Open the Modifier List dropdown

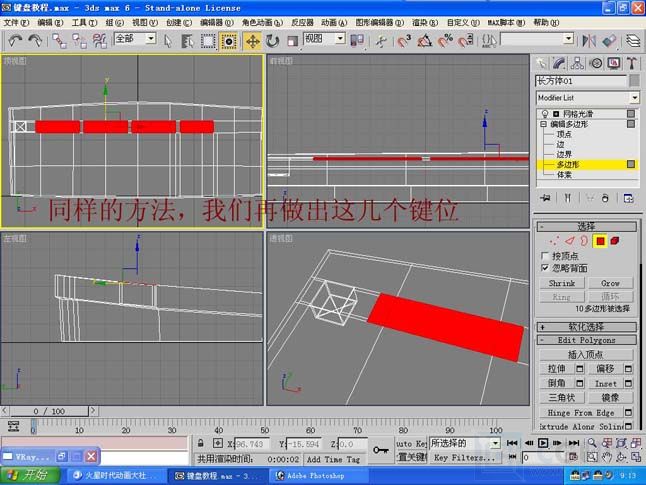(x=634, y=98)
